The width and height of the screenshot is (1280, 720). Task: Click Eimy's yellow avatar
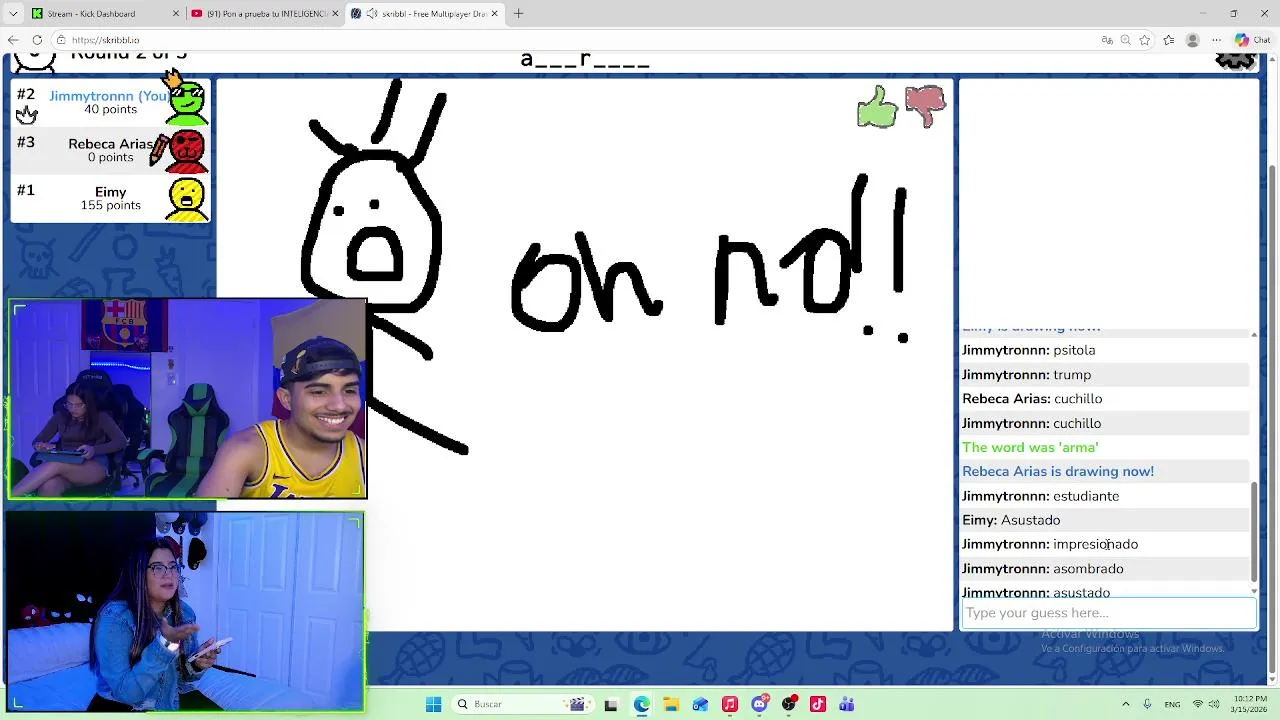(x=187, y=198)
